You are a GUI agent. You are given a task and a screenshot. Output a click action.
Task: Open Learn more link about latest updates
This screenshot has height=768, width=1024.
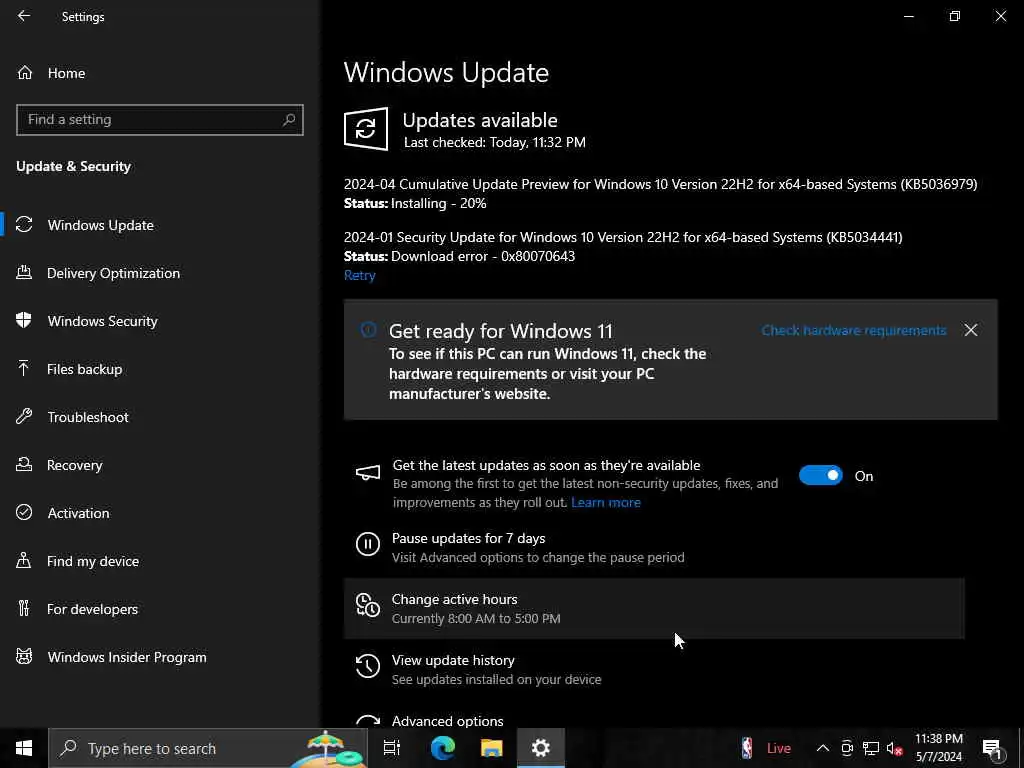point(605,503)
